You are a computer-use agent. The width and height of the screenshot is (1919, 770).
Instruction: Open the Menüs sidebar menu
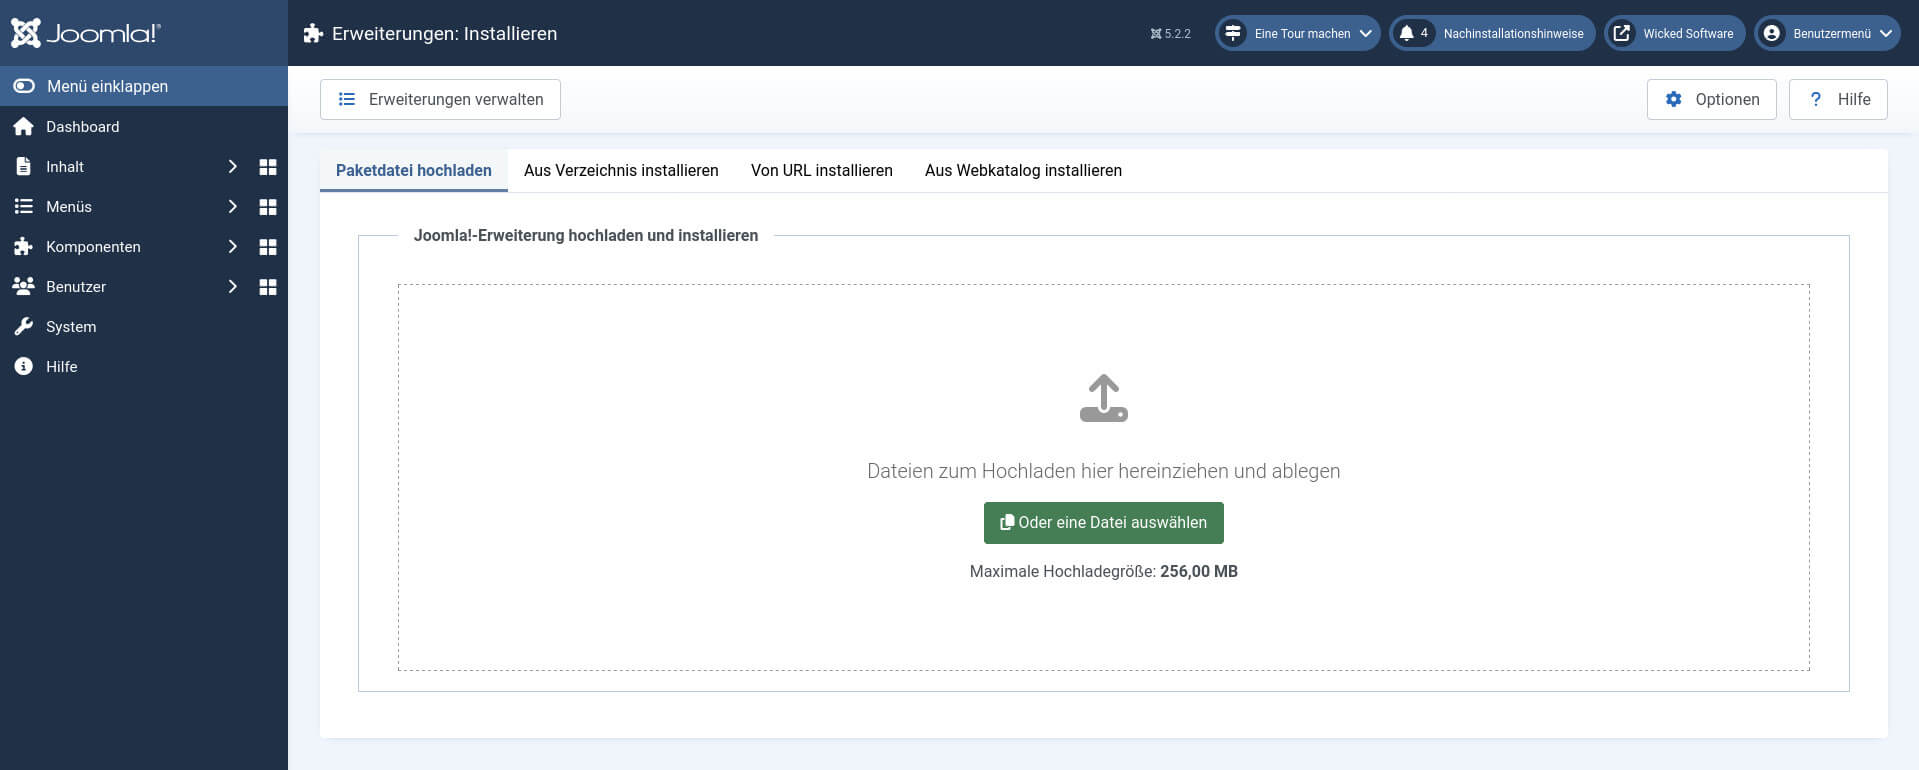[68, 207]
